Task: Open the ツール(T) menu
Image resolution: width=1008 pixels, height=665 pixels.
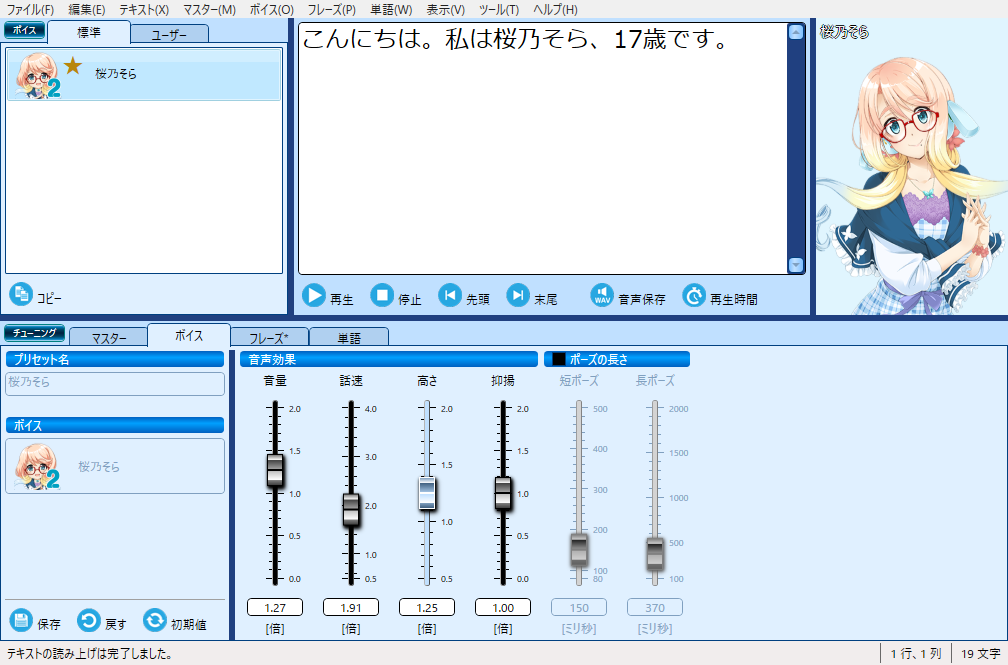Action: (x=499, y=10)
